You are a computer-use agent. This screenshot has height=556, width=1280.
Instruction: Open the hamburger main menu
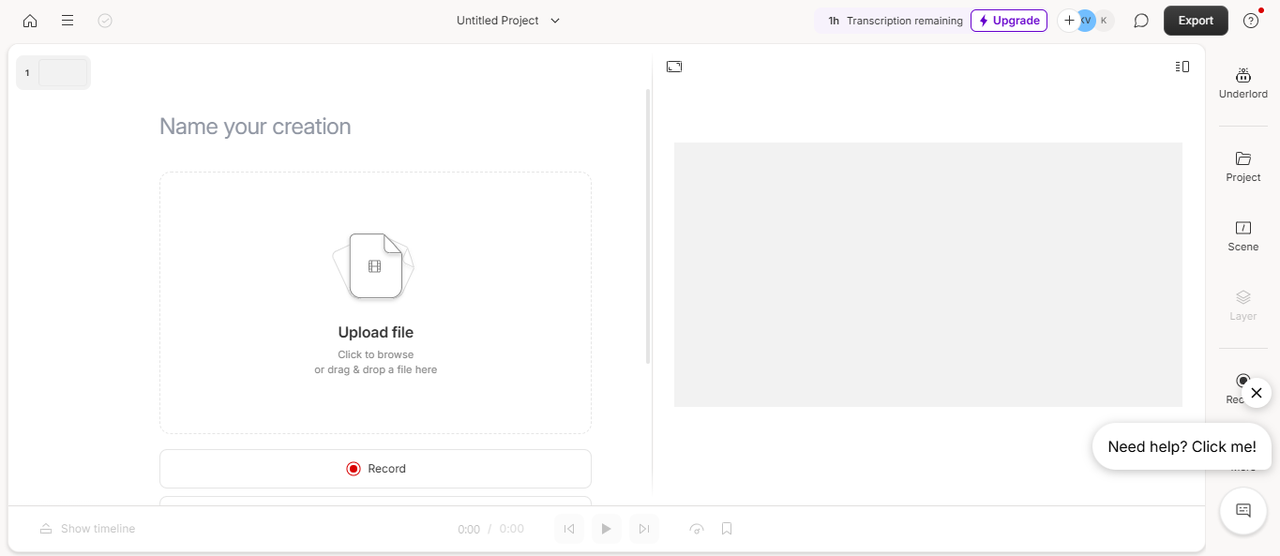click(67, 21)
